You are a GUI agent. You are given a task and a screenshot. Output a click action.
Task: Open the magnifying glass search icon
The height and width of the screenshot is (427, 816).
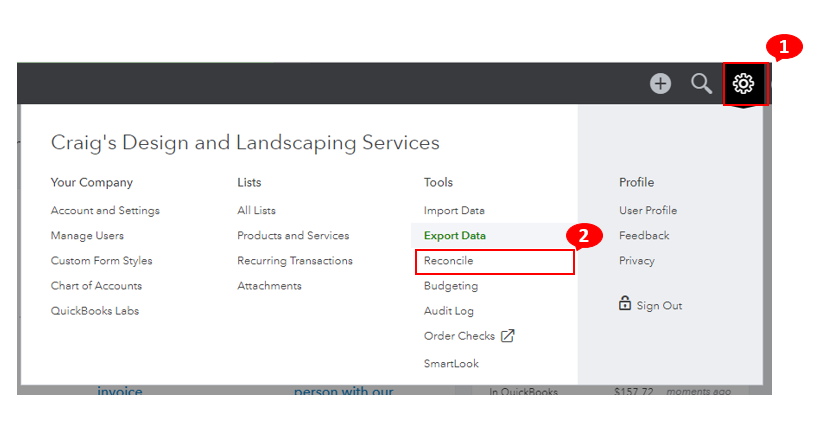(701, 84)
